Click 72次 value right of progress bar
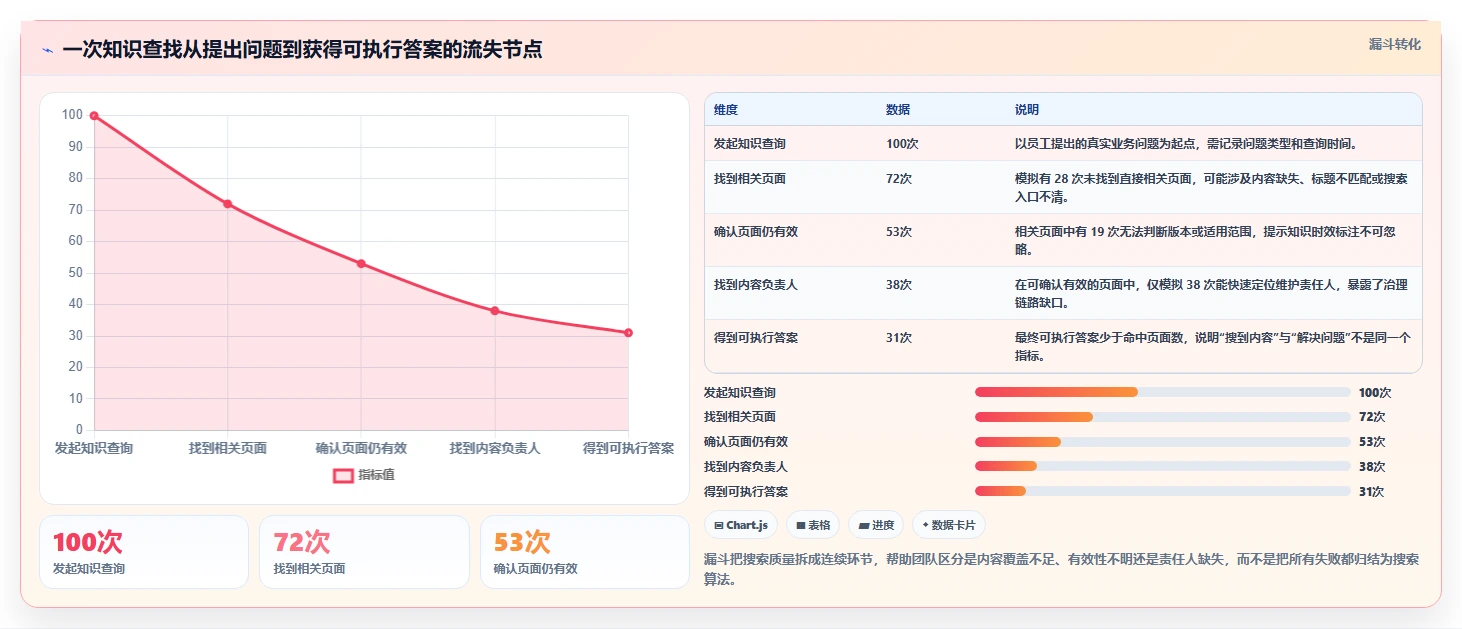1462x629 pixels. point(1372,417)
